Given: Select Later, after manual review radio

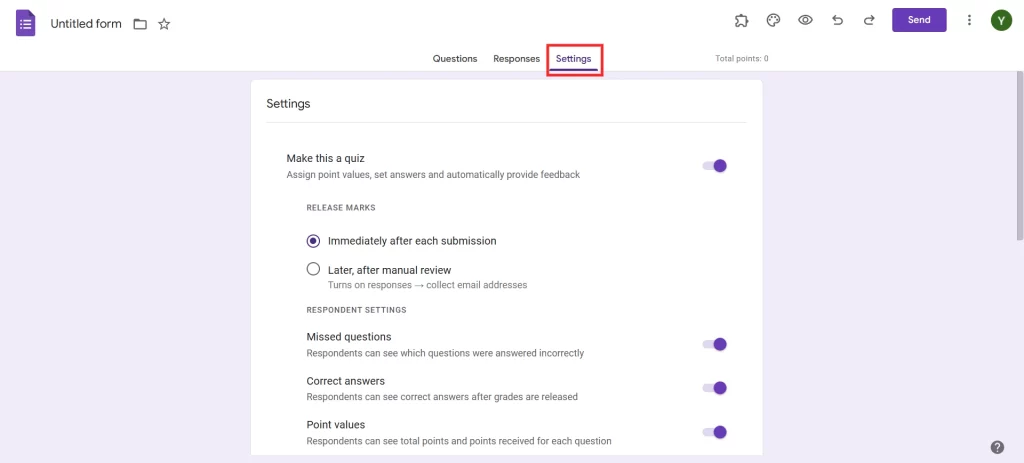Looking at the screenshot, I should pyautogui.click(x=313, y=269).
